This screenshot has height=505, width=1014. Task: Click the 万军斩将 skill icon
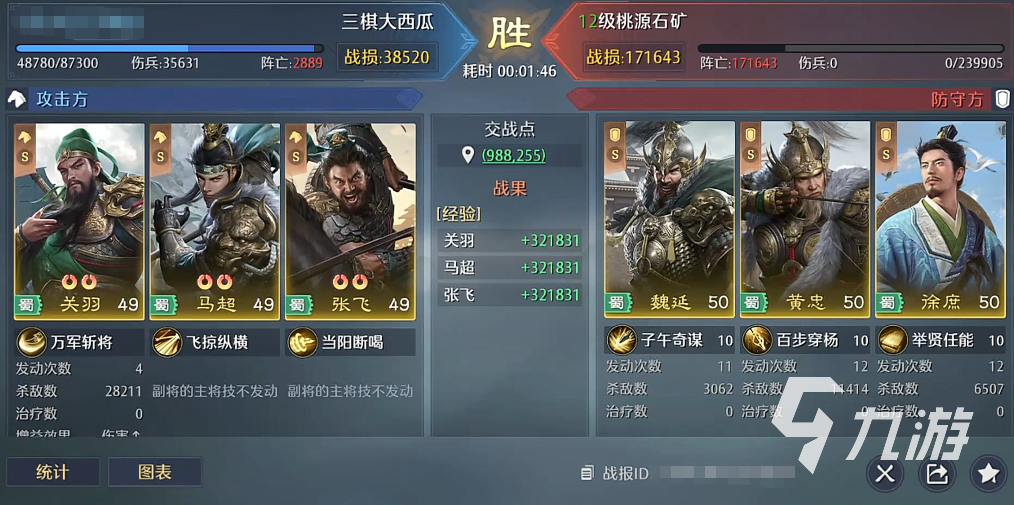31,342
